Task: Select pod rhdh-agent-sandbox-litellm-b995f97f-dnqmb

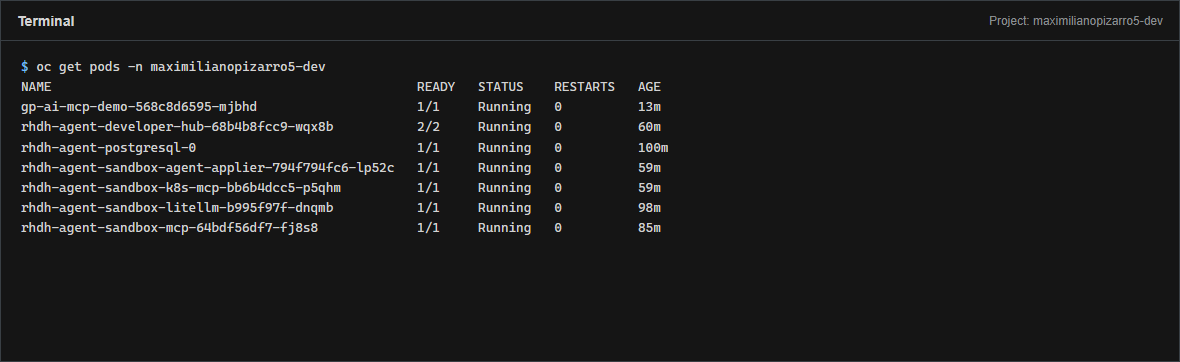Action: pos(177,207)
